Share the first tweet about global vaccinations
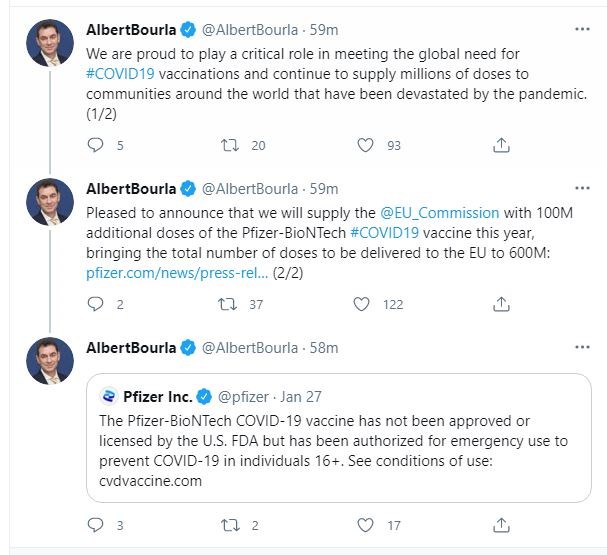Viewport: 607px width, 555px height. (501, 145)
